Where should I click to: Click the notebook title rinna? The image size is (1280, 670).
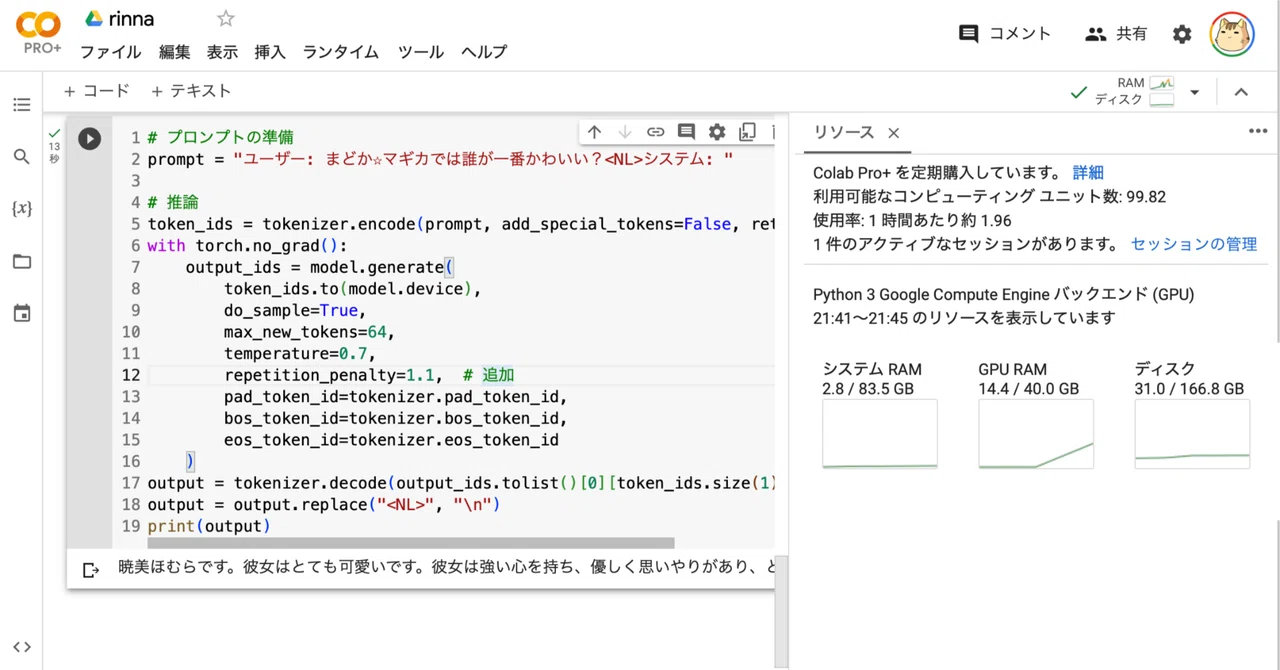pos(131,19)
